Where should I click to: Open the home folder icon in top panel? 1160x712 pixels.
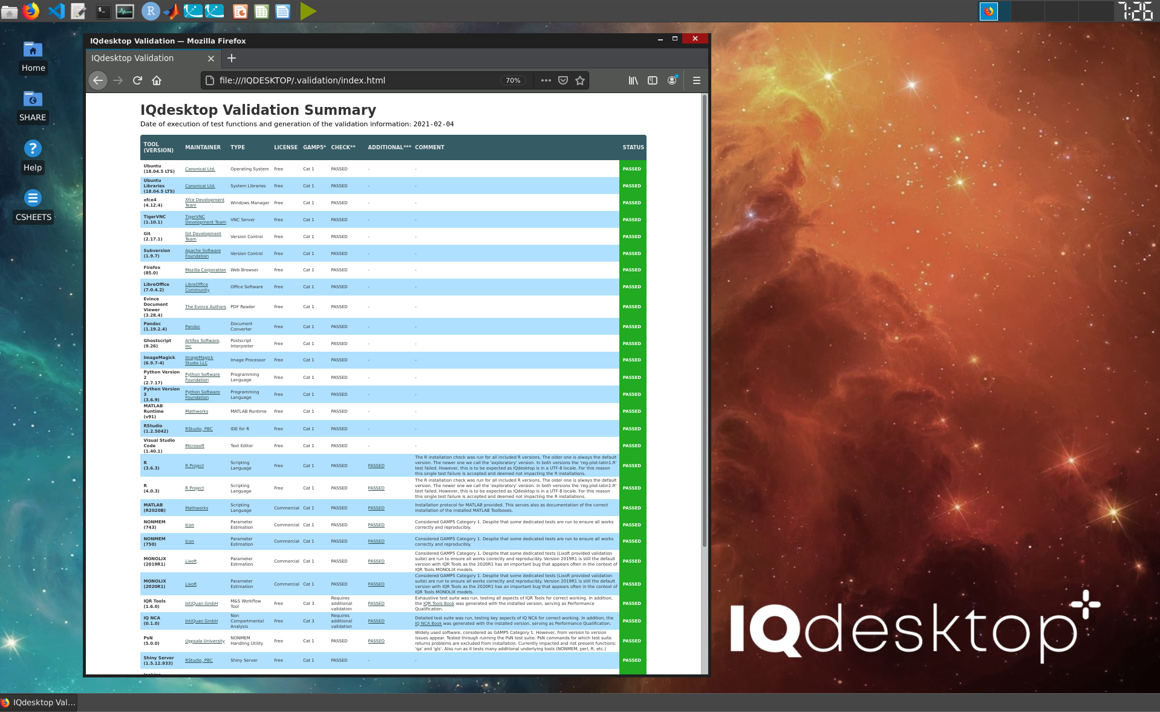click(9, 11)
